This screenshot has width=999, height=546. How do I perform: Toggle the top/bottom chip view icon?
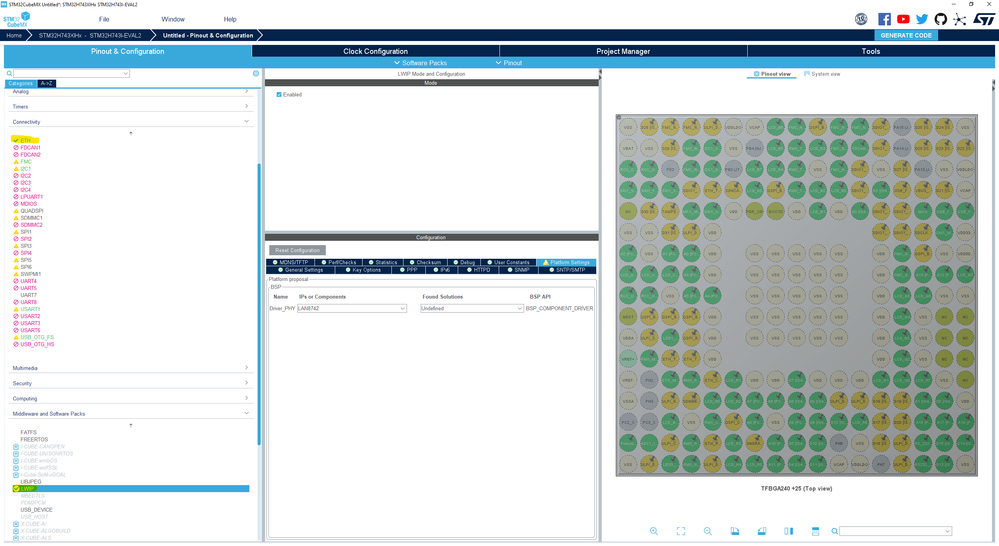point(816,531)
